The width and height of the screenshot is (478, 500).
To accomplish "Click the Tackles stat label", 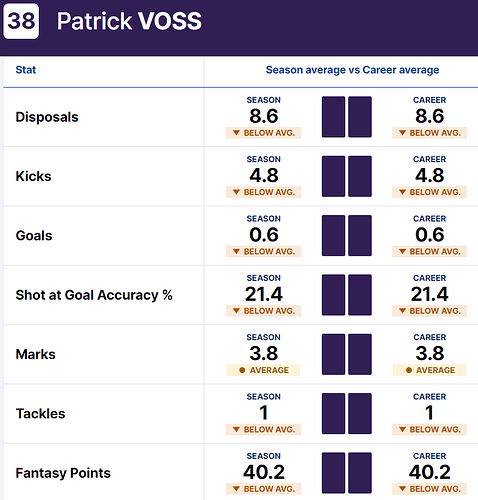I will (40, 414).
